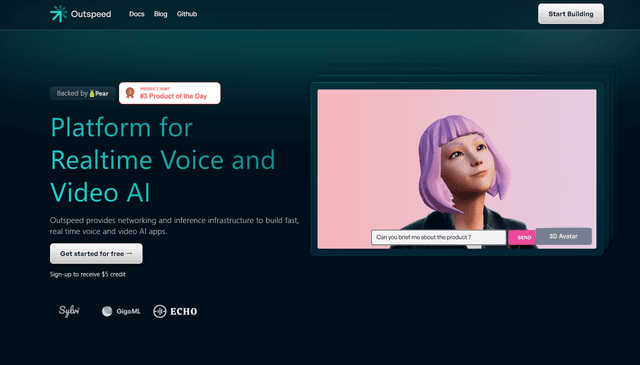Click the Product Hunt medal icon
Viewport: 640px width, 365px height.
130,93
